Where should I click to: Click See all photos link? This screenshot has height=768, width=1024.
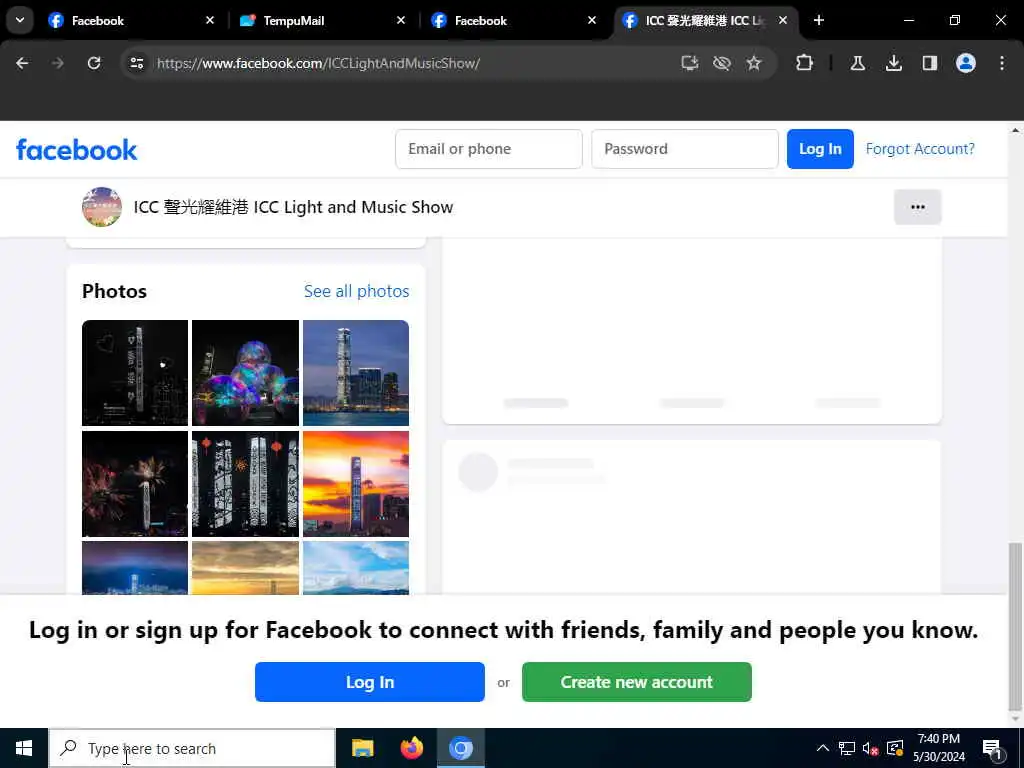pyautogui.click(x=357, y=291)
